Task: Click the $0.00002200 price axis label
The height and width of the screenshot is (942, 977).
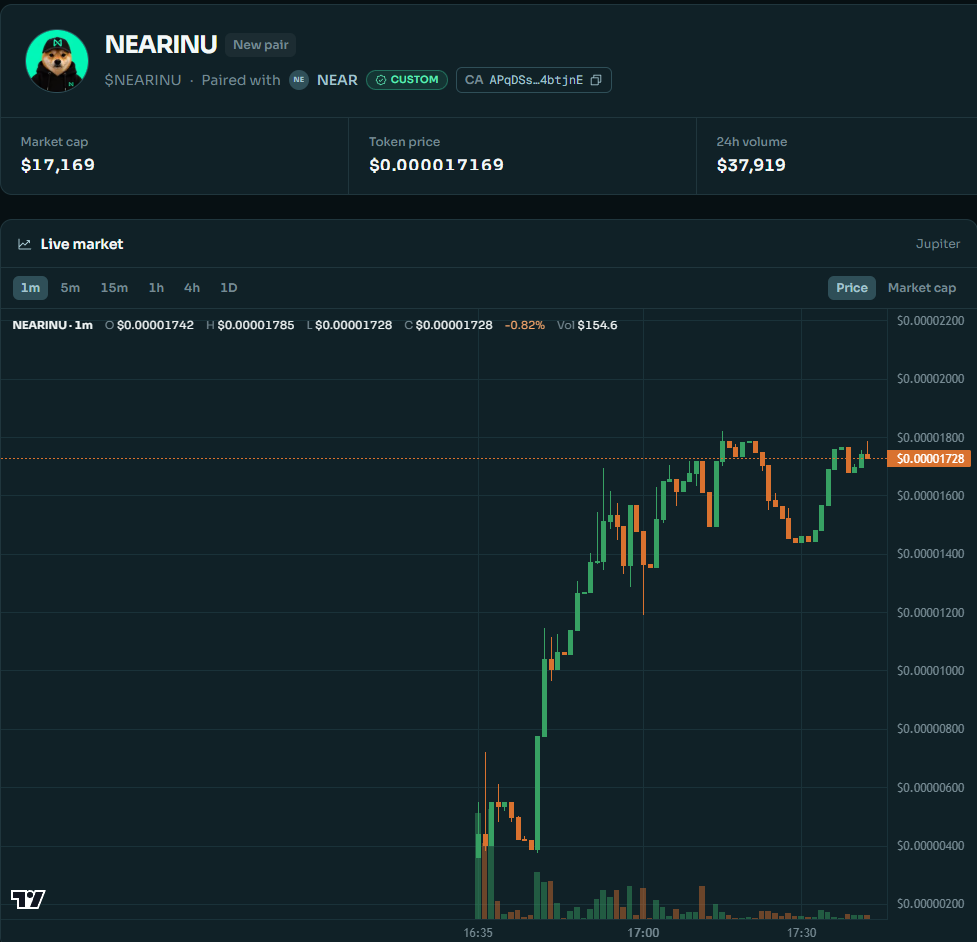Action: coord(930,321)
